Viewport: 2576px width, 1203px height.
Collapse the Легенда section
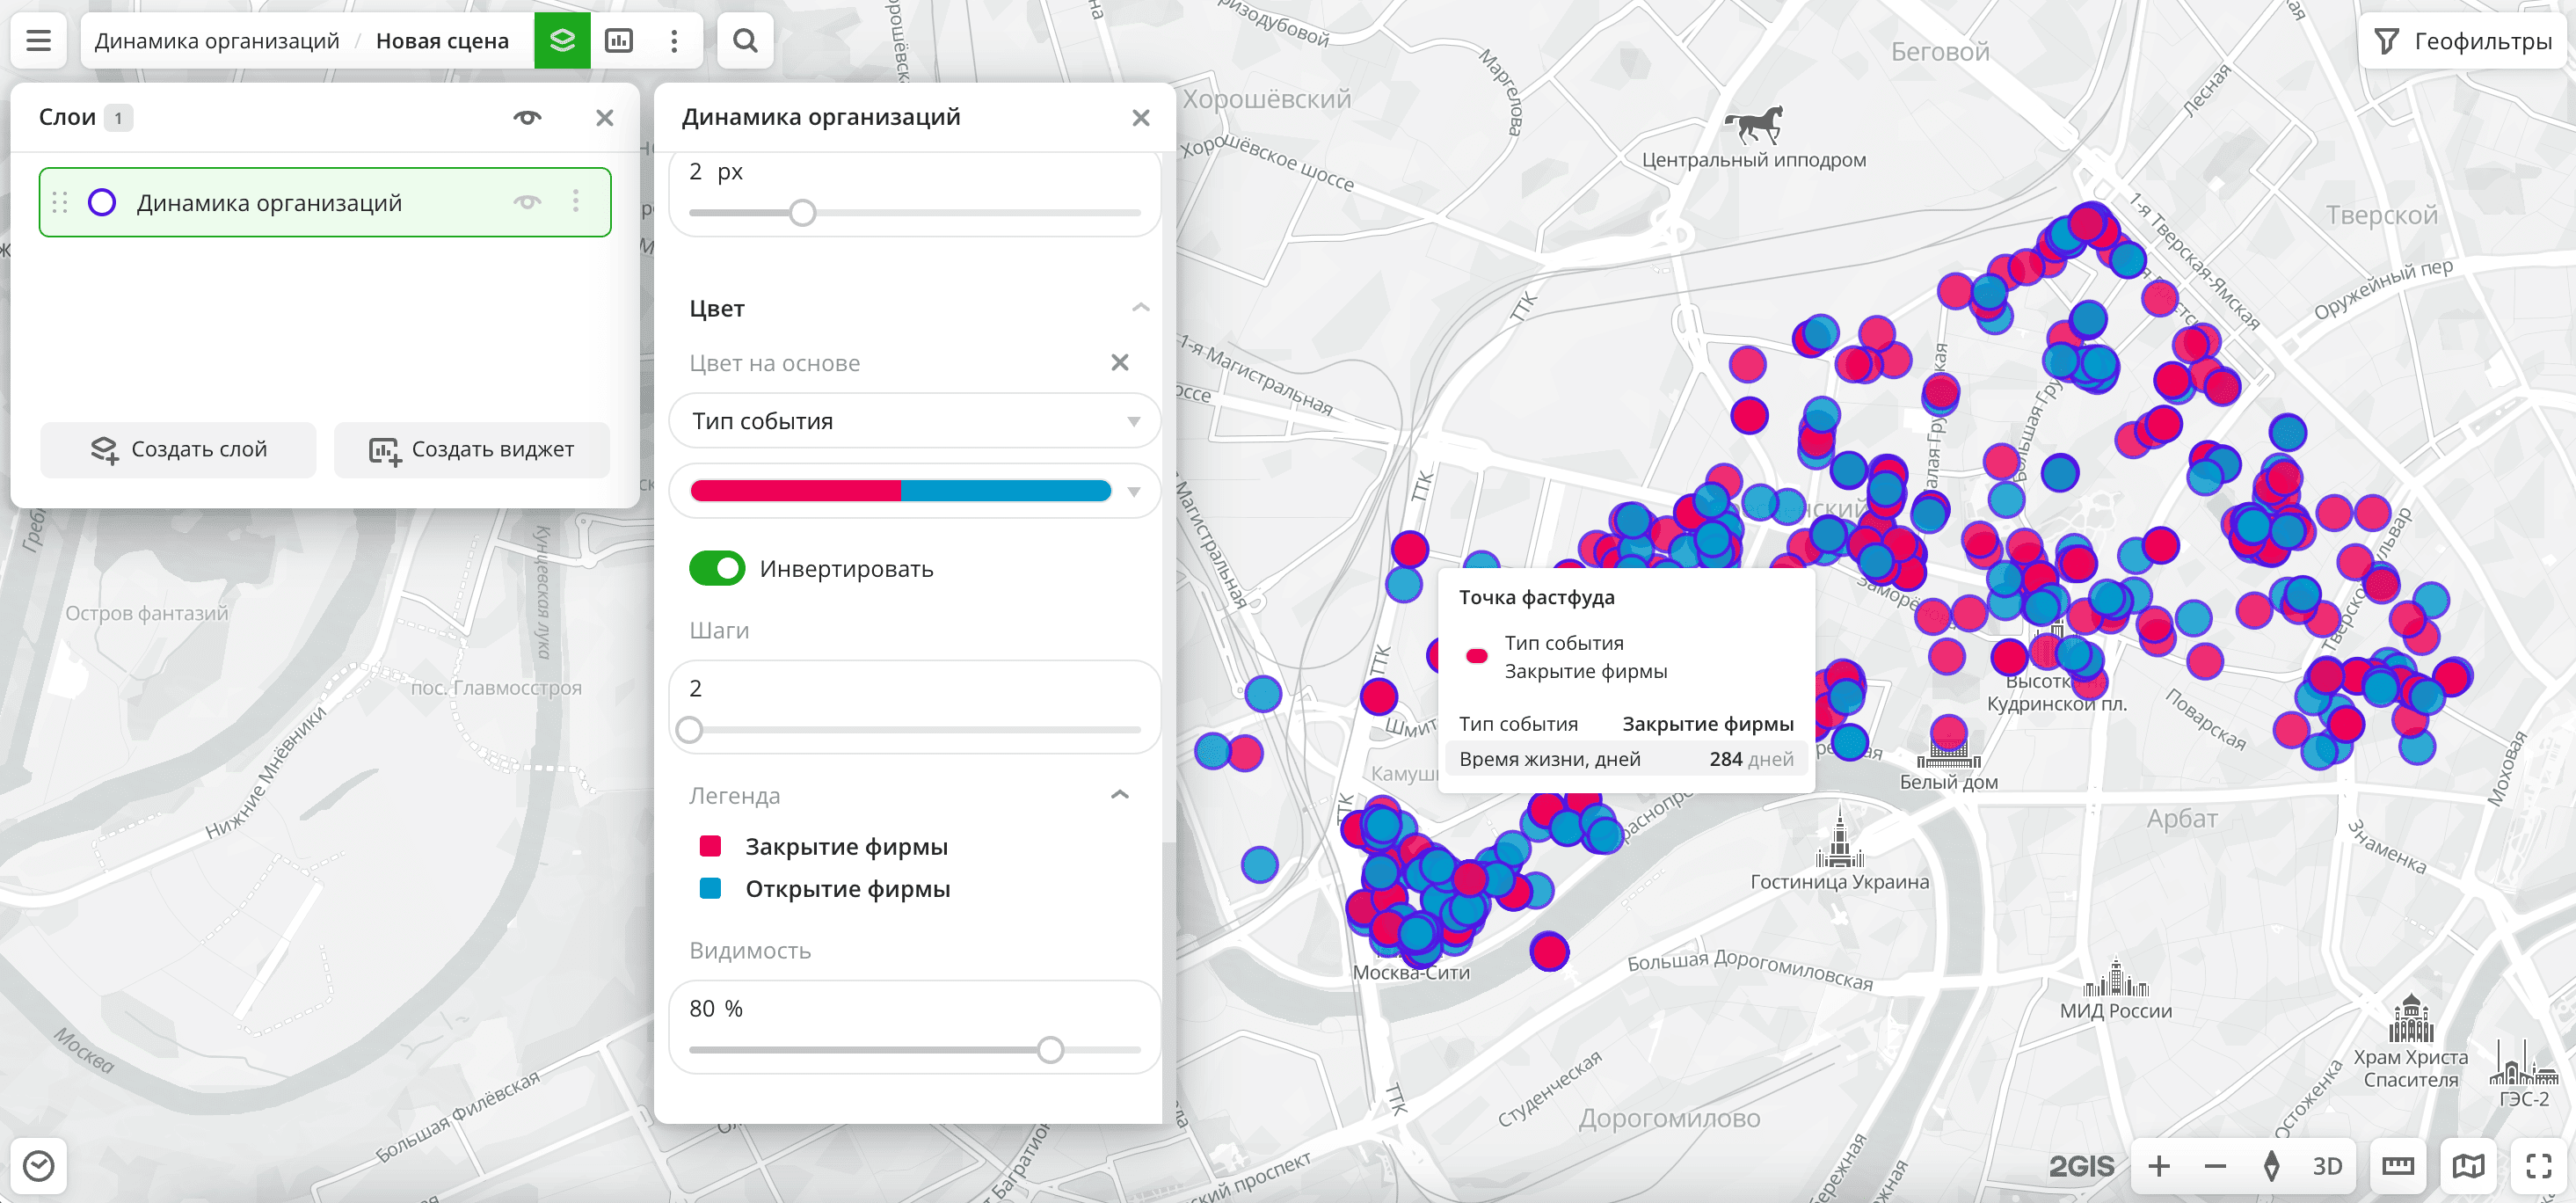pos(1119,795)
